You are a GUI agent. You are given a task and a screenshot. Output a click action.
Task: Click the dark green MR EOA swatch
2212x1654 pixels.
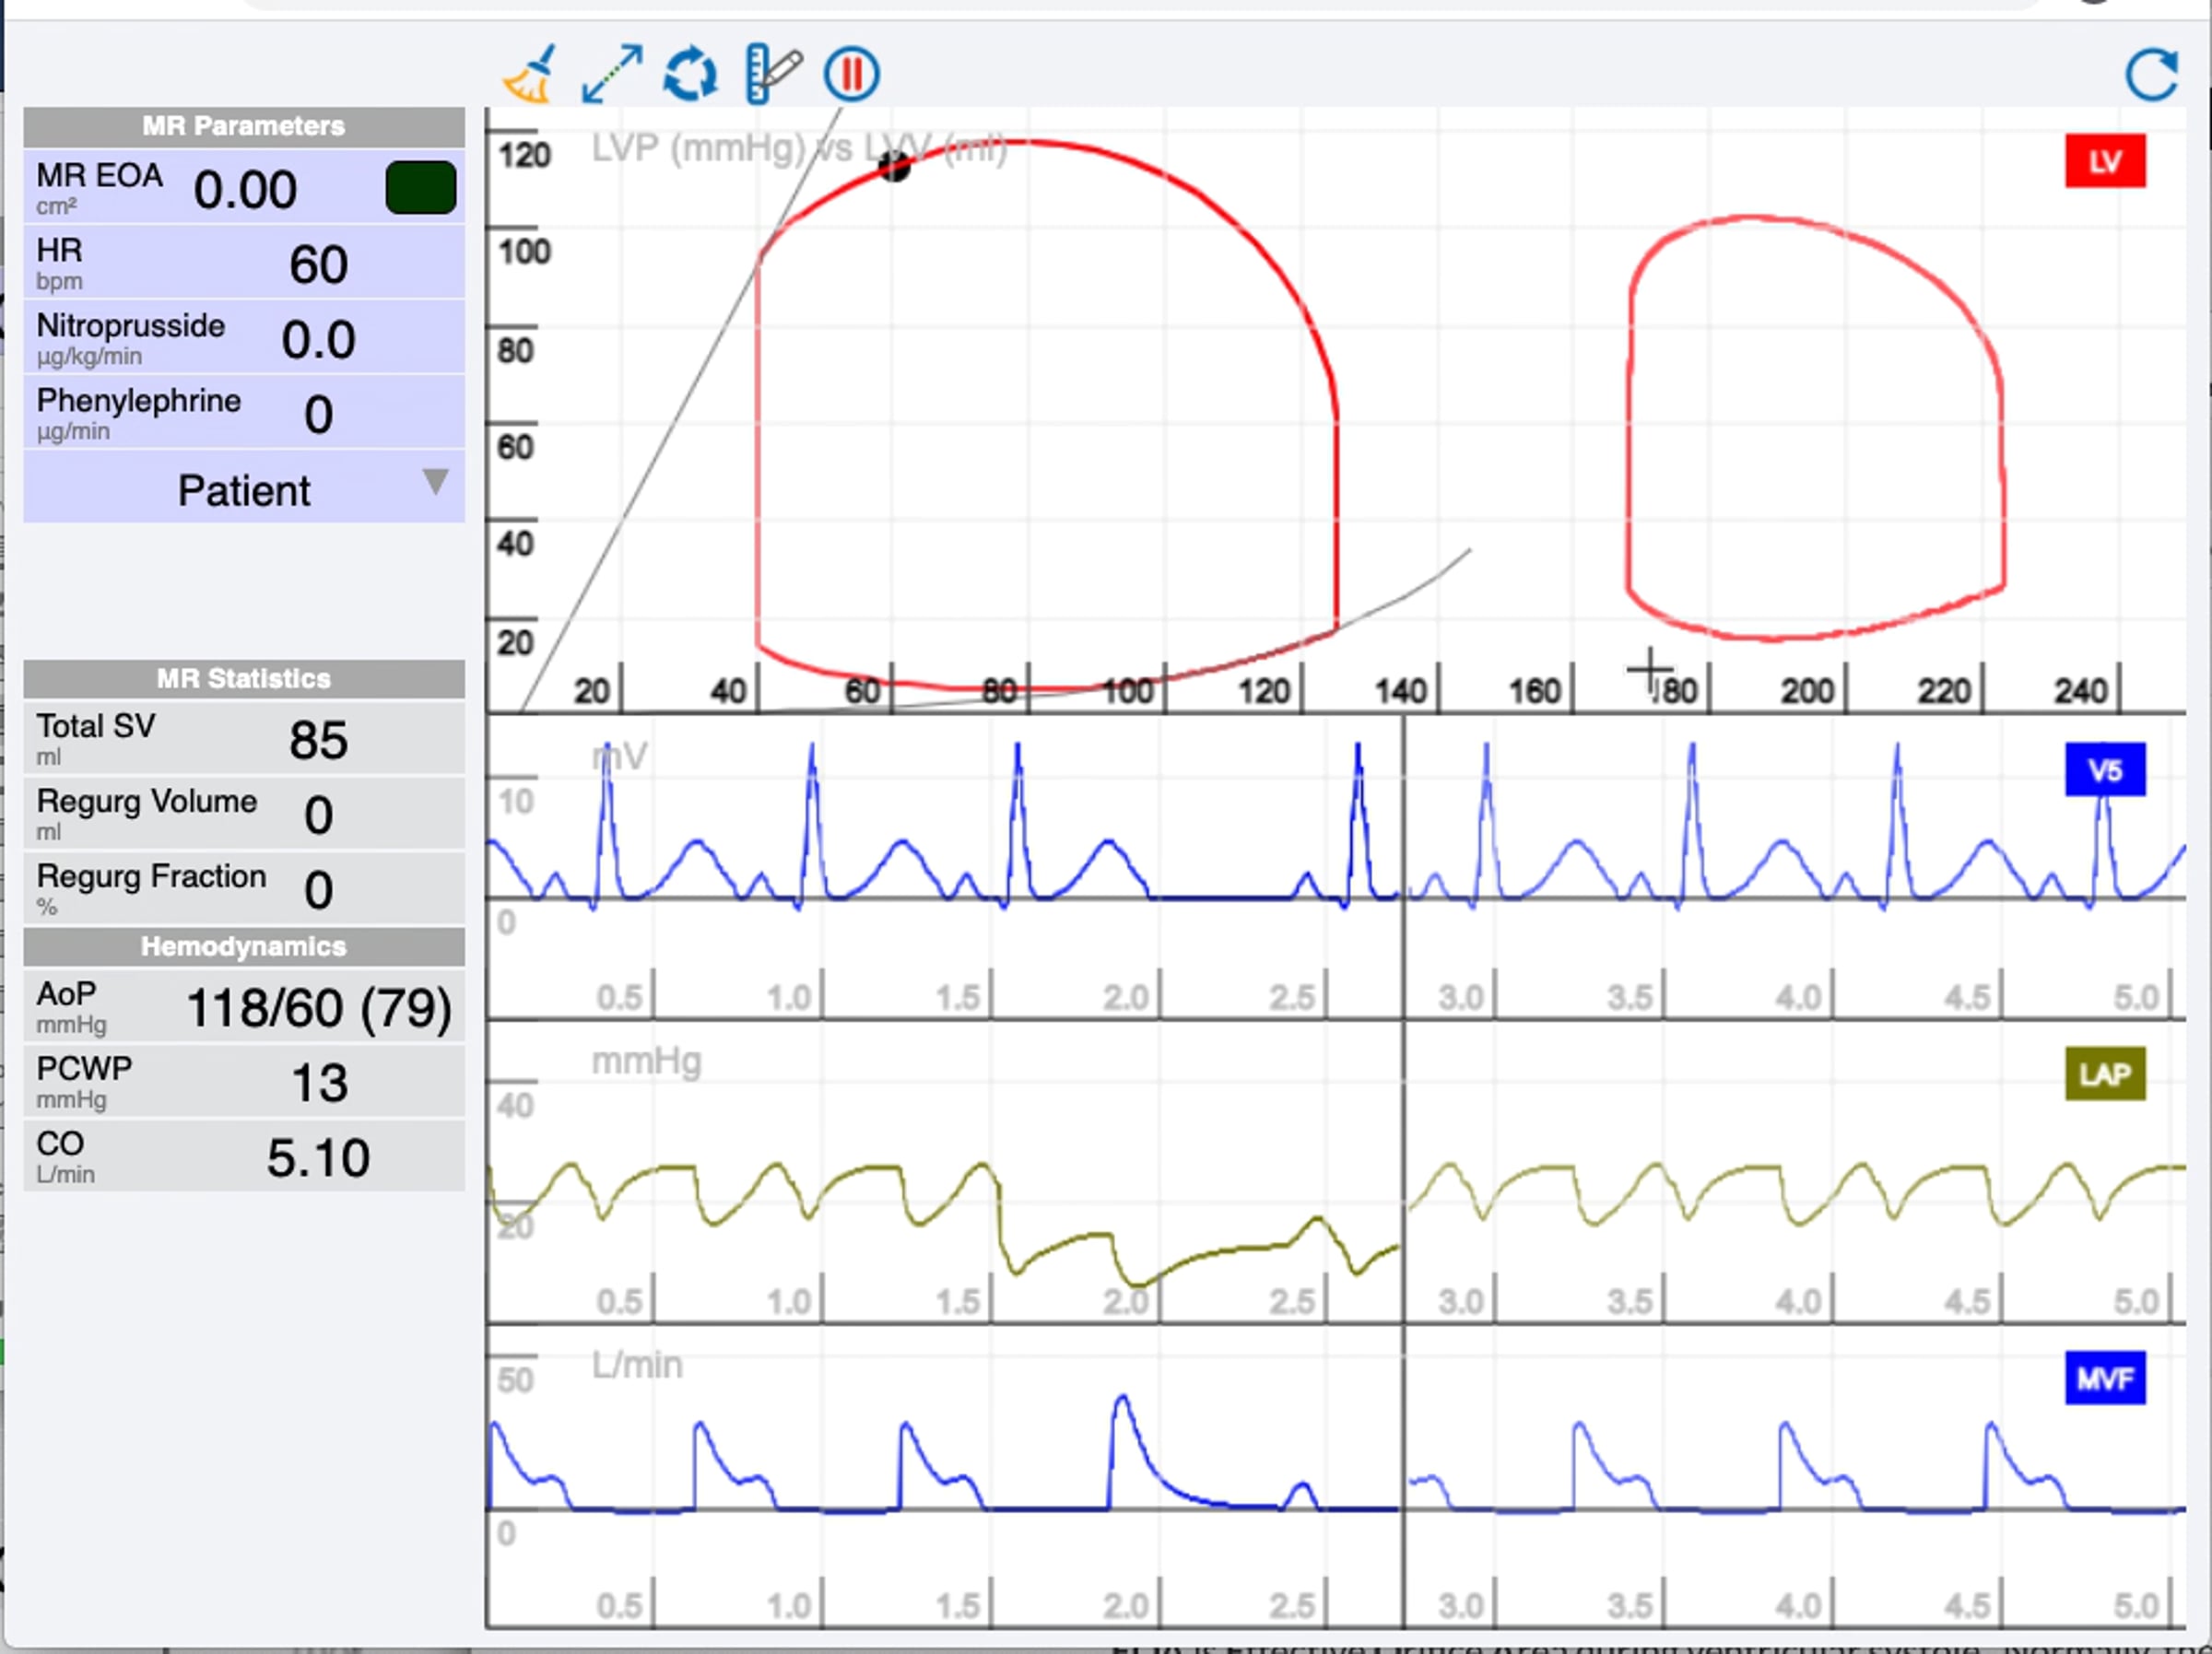(x=421, y=188)
